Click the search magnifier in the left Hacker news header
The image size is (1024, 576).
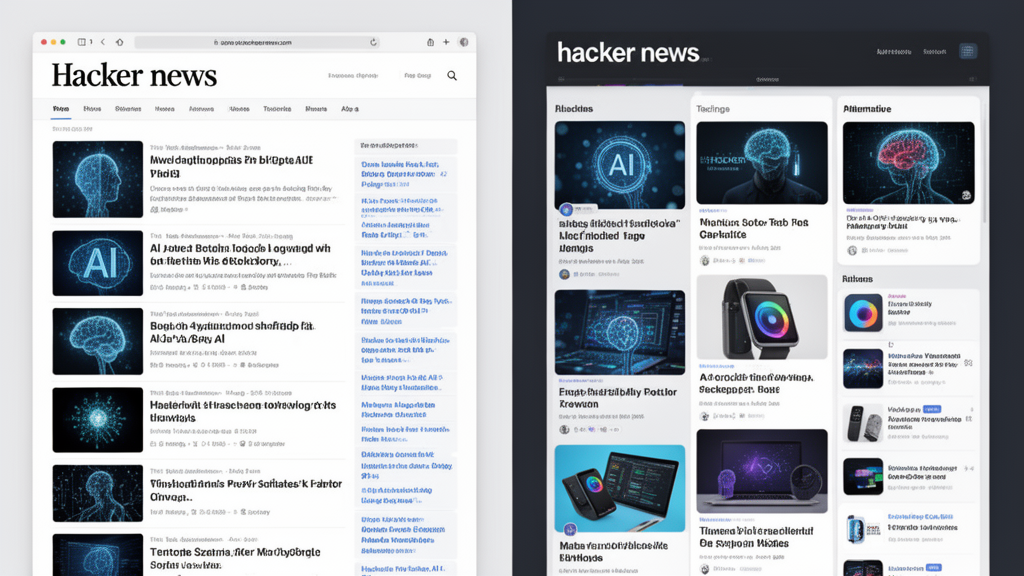(x=452, y=76)
